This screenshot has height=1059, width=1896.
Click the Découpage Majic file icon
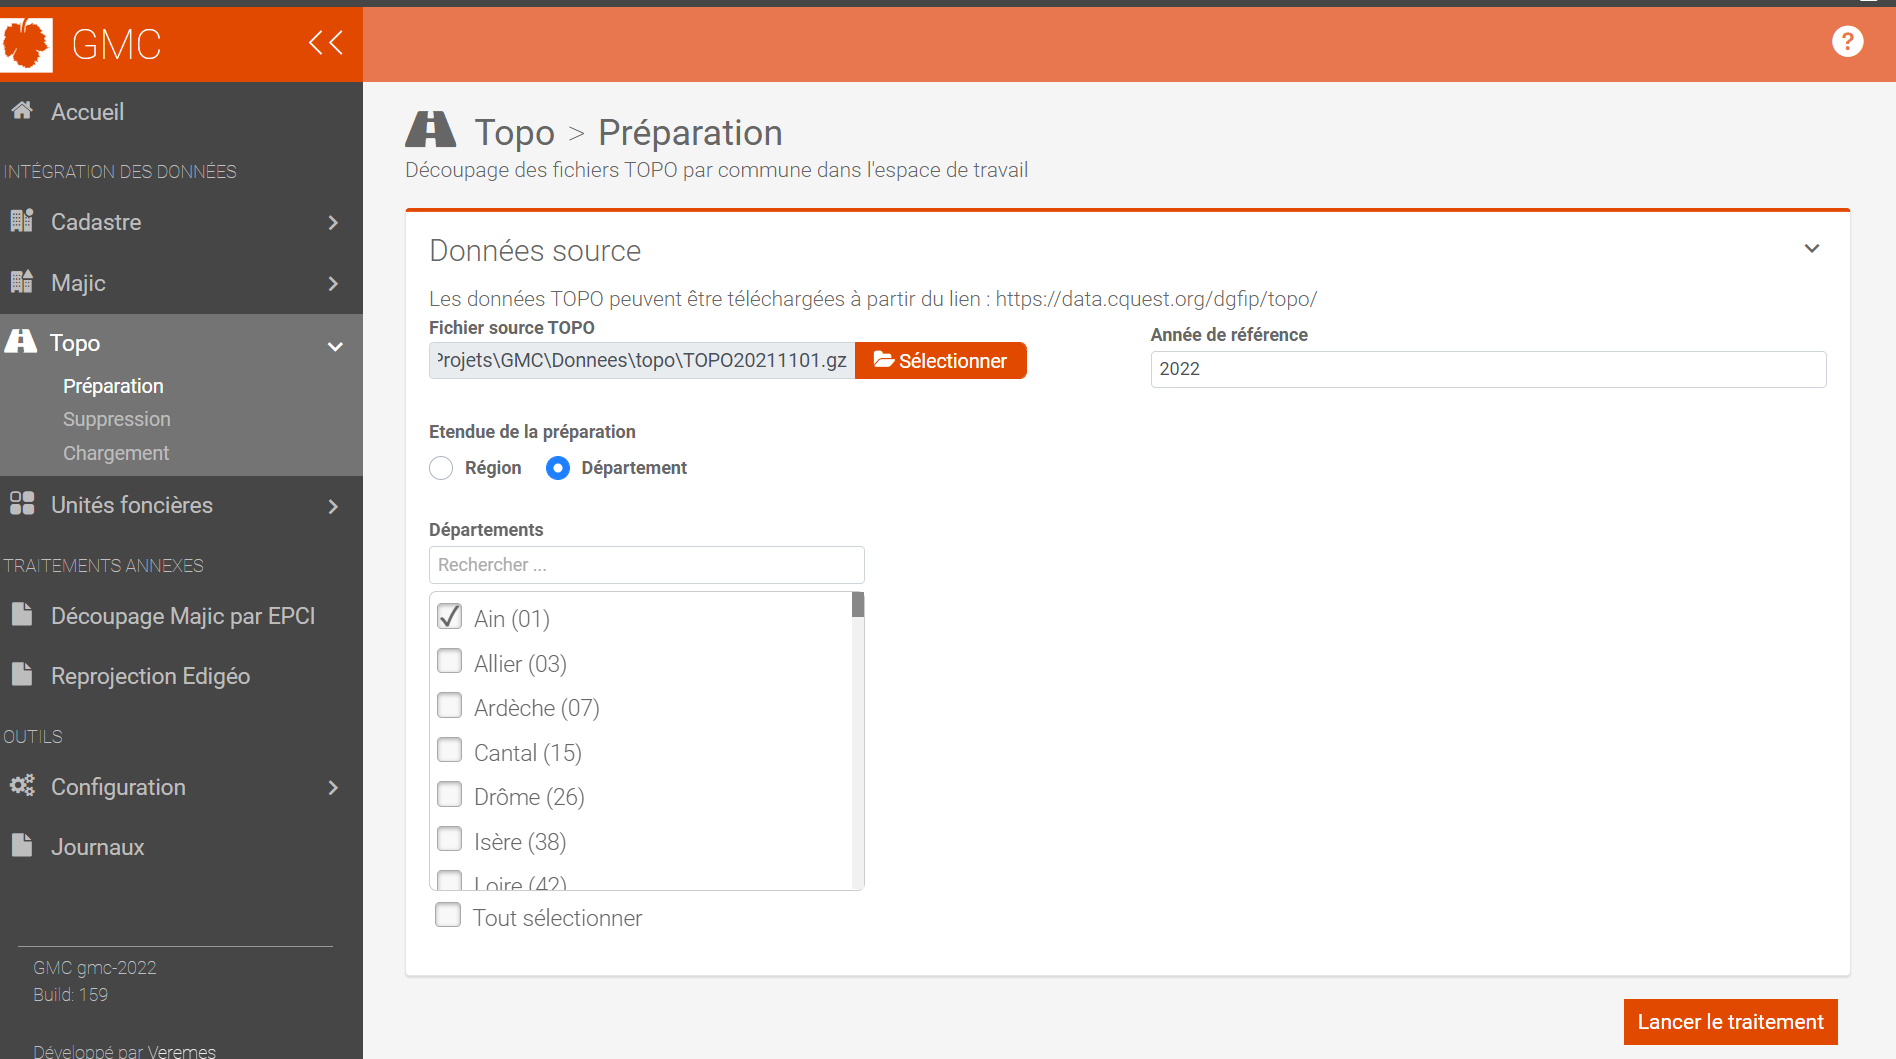click(x=22, y=614)
